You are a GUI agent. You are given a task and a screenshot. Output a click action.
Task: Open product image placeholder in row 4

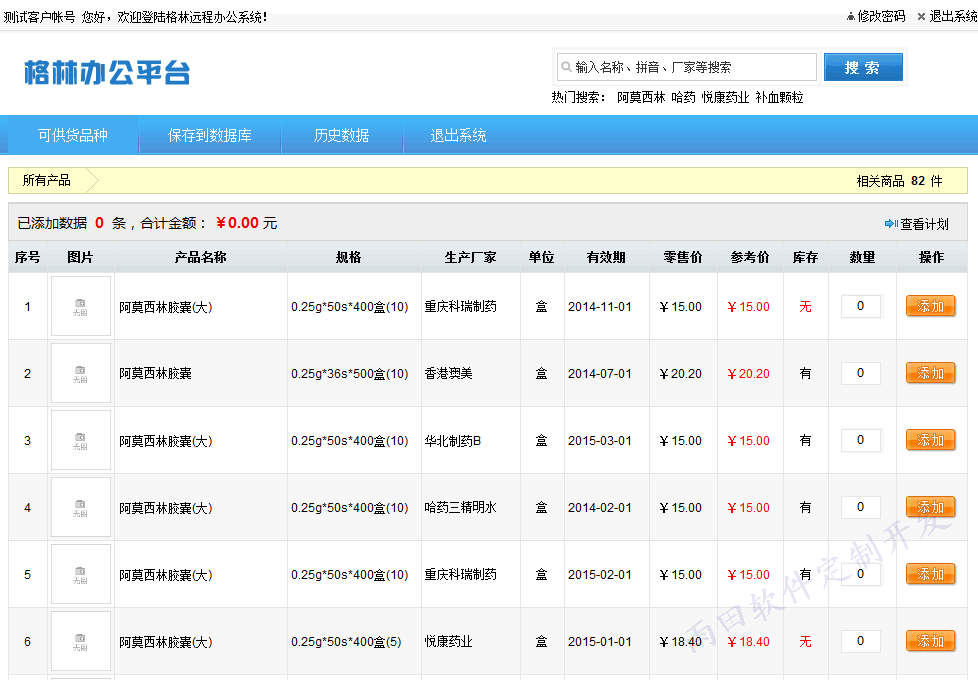[80, 507]
